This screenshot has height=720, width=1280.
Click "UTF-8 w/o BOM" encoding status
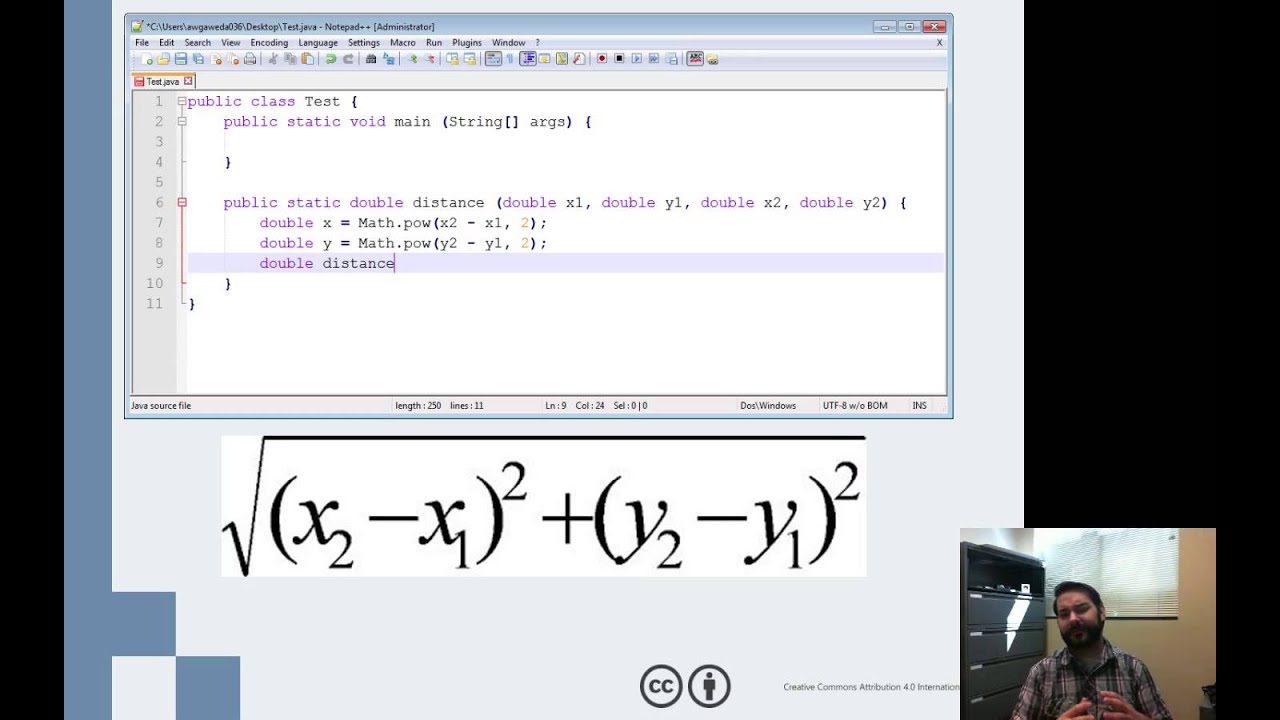[x=855, y=406]
